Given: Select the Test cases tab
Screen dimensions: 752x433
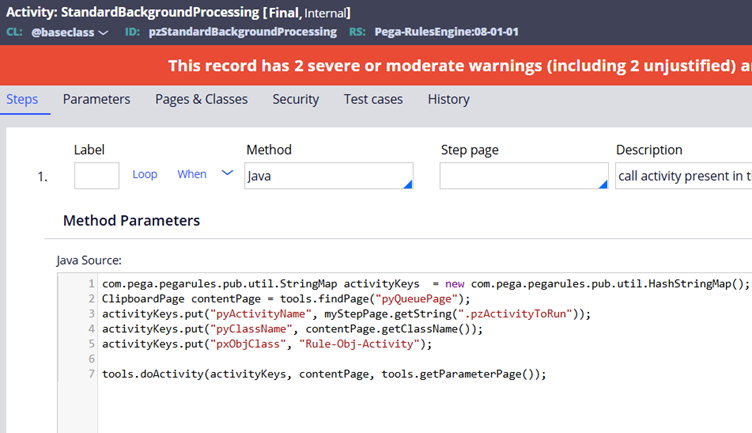Looking at the screenshot, I should click(x=373, y=99).
